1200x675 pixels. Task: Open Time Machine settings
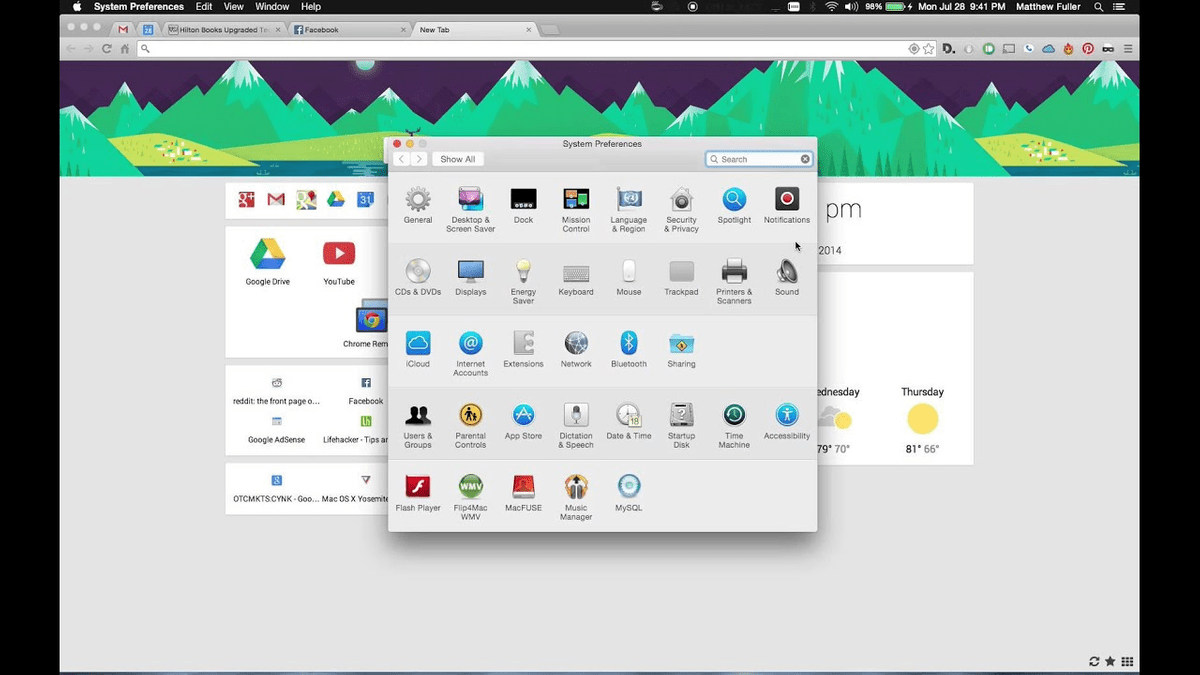(733, 414)
